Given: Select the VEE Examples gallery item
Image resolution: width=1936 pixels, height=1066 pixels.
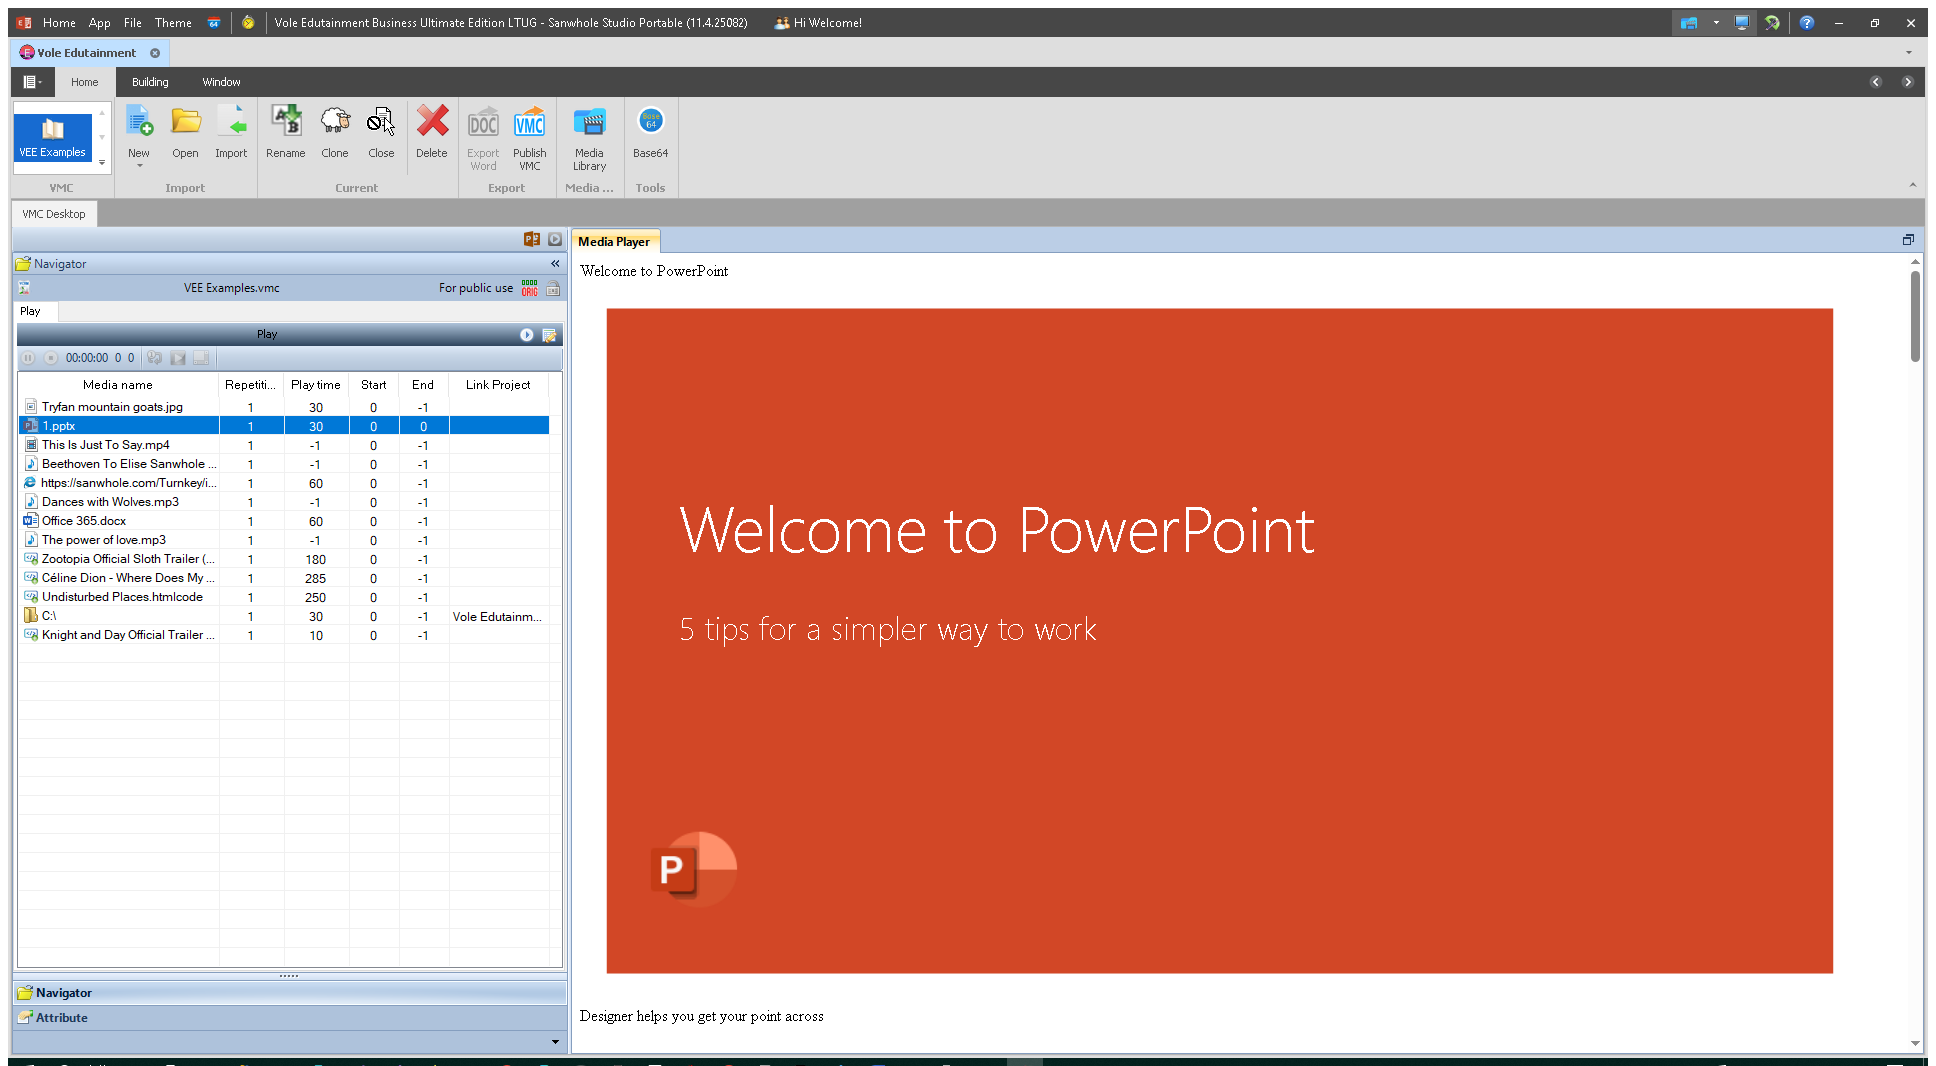Looking at the screenshot, I should coord(53,137).
